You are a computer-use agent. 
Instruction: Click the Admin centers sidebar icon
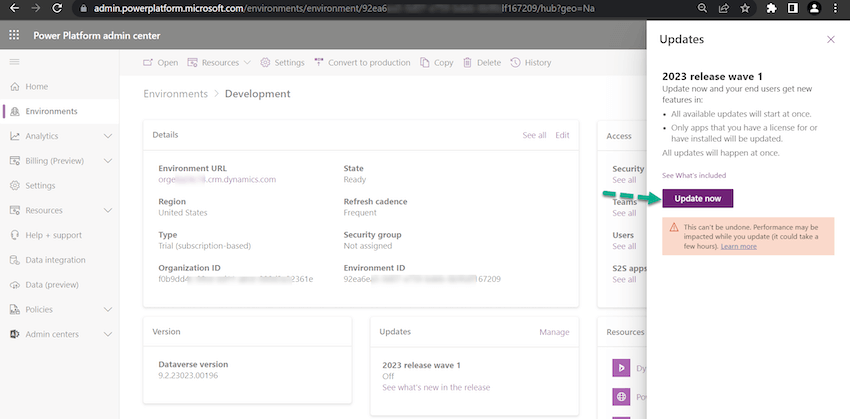click(x=15, y=334)
